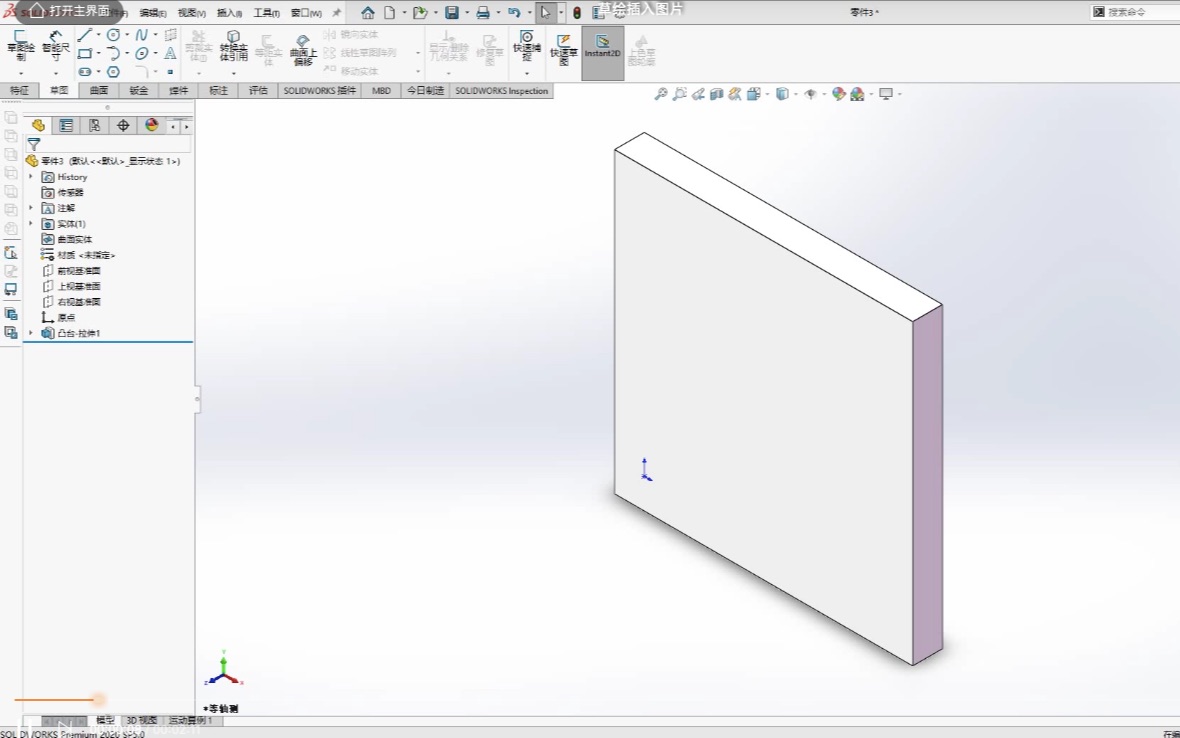Open the 编辑外观 color ball in heads-up toolbar
The width and height of the screenshot is (1180, 738).
point(838,94)
